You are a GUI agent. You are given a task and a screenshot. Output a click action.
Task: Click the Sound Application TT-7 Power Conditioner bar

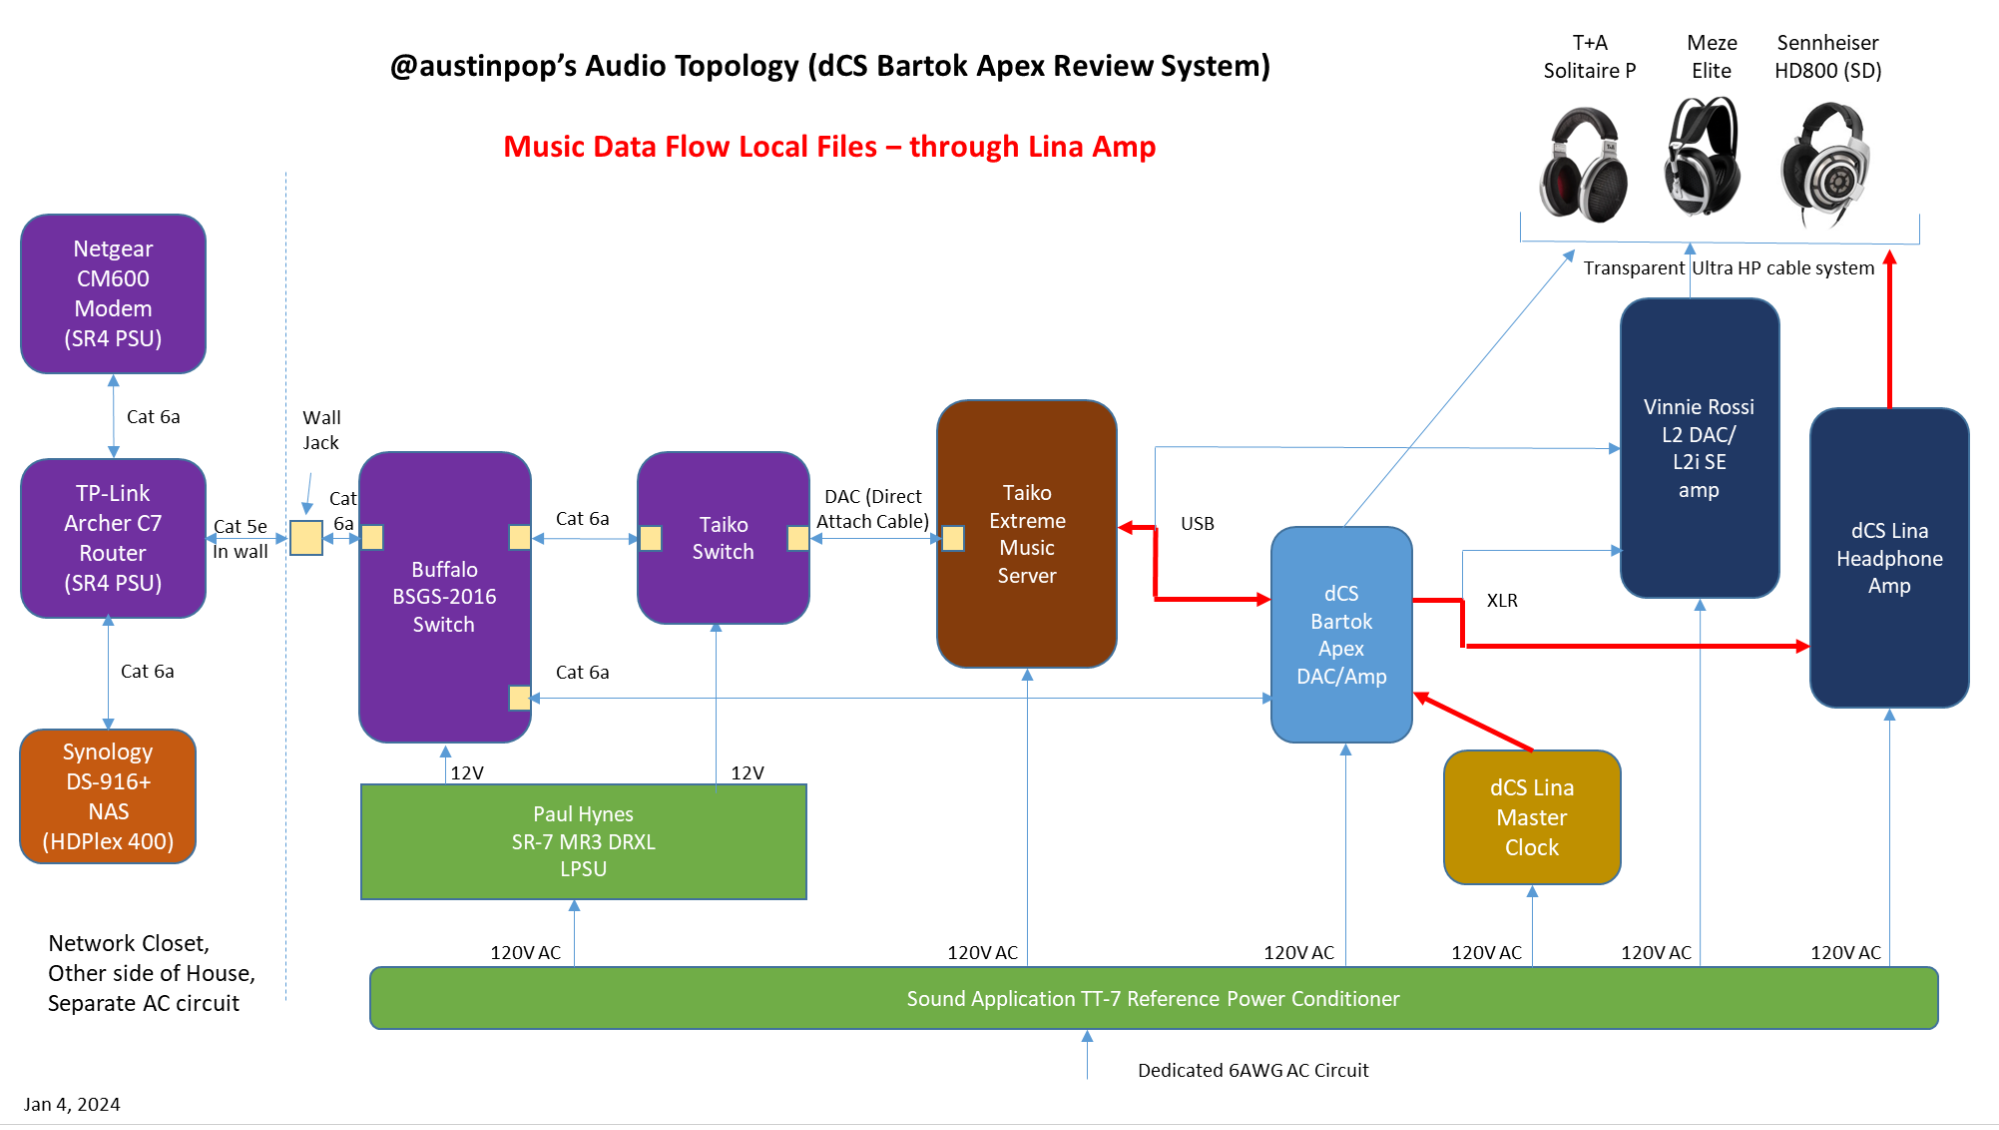click(1152, 998)
